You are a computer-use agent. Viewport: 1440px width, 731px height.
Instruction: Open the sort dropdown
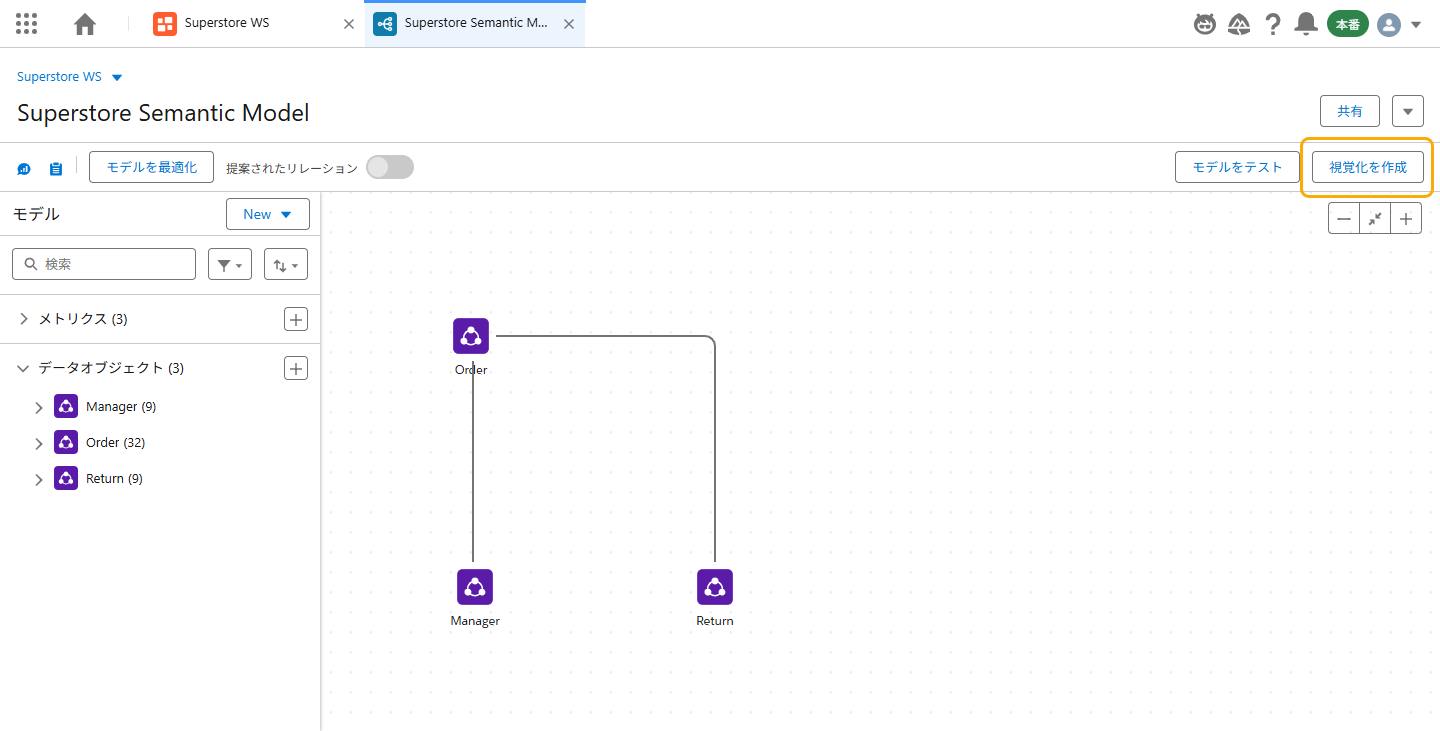(286, 264)
